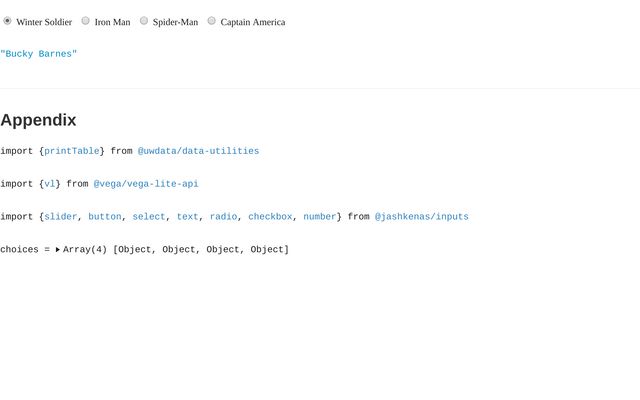Click the "Bucky Barnes" output value

click(38, 54)
